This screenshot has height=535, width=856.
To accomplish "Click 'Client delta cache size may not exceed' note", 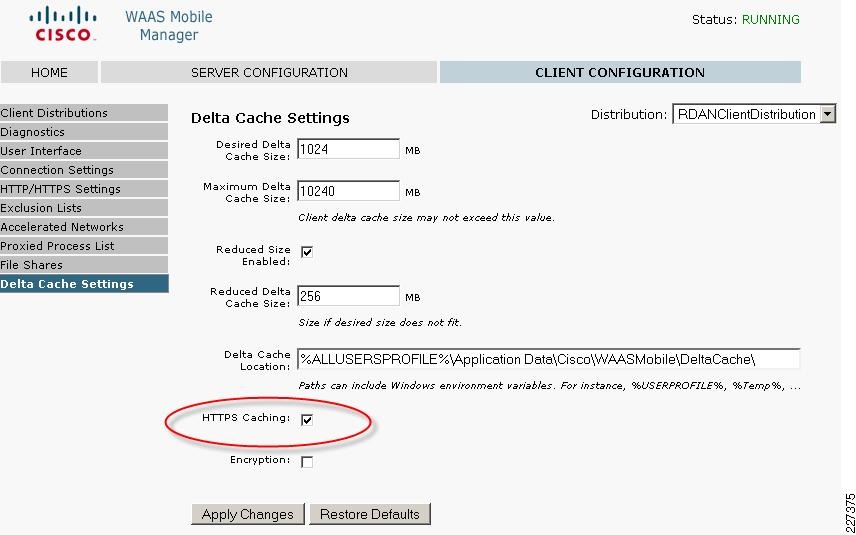I will 426,217.
